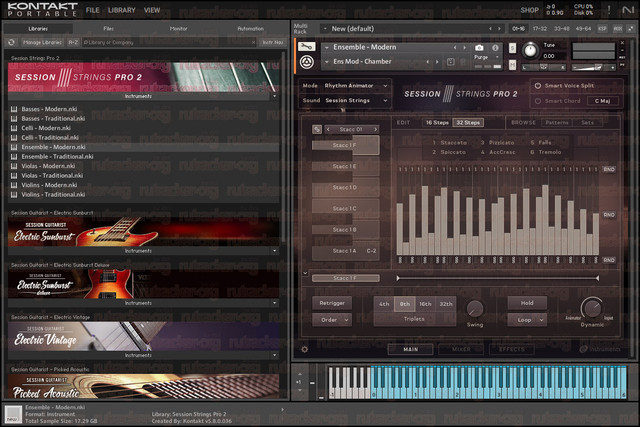This screenshot has height=427, width=640.
Task: Select the next snapshot after Chamber
Action: 437,62
